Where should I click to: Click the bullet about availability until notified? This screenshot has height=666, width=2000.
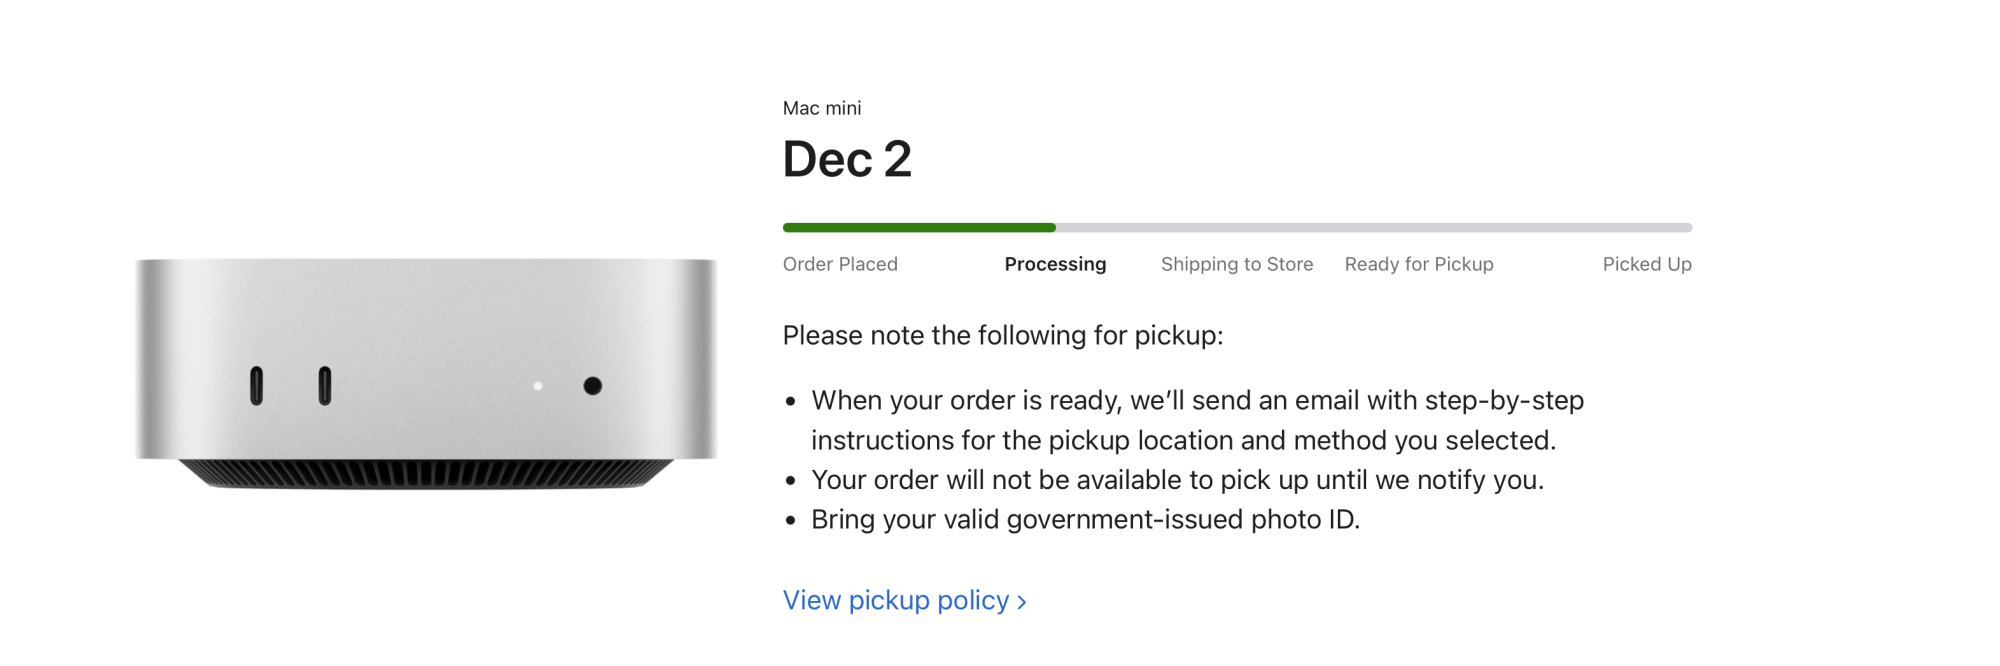[1177, 480]
